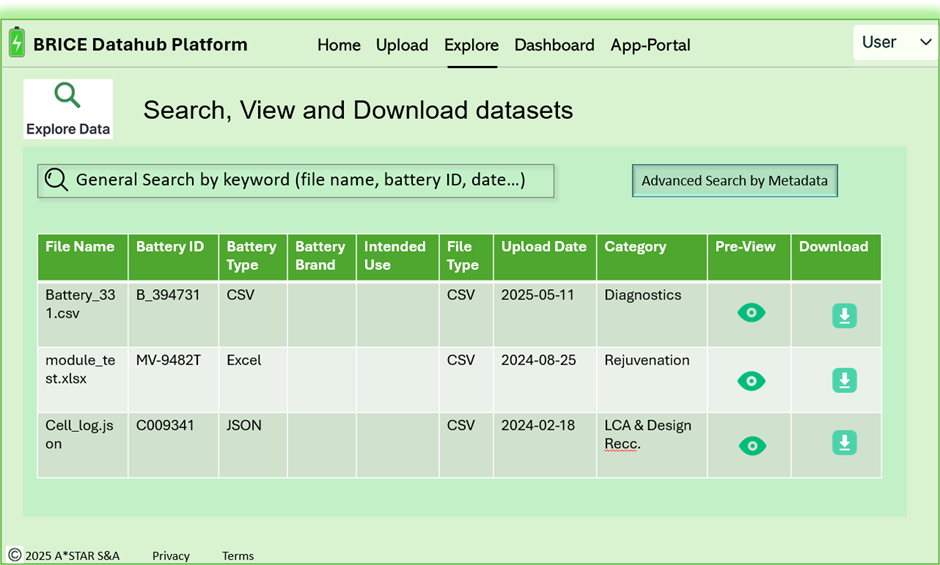Open the Dashboard tab

point(554,45)
